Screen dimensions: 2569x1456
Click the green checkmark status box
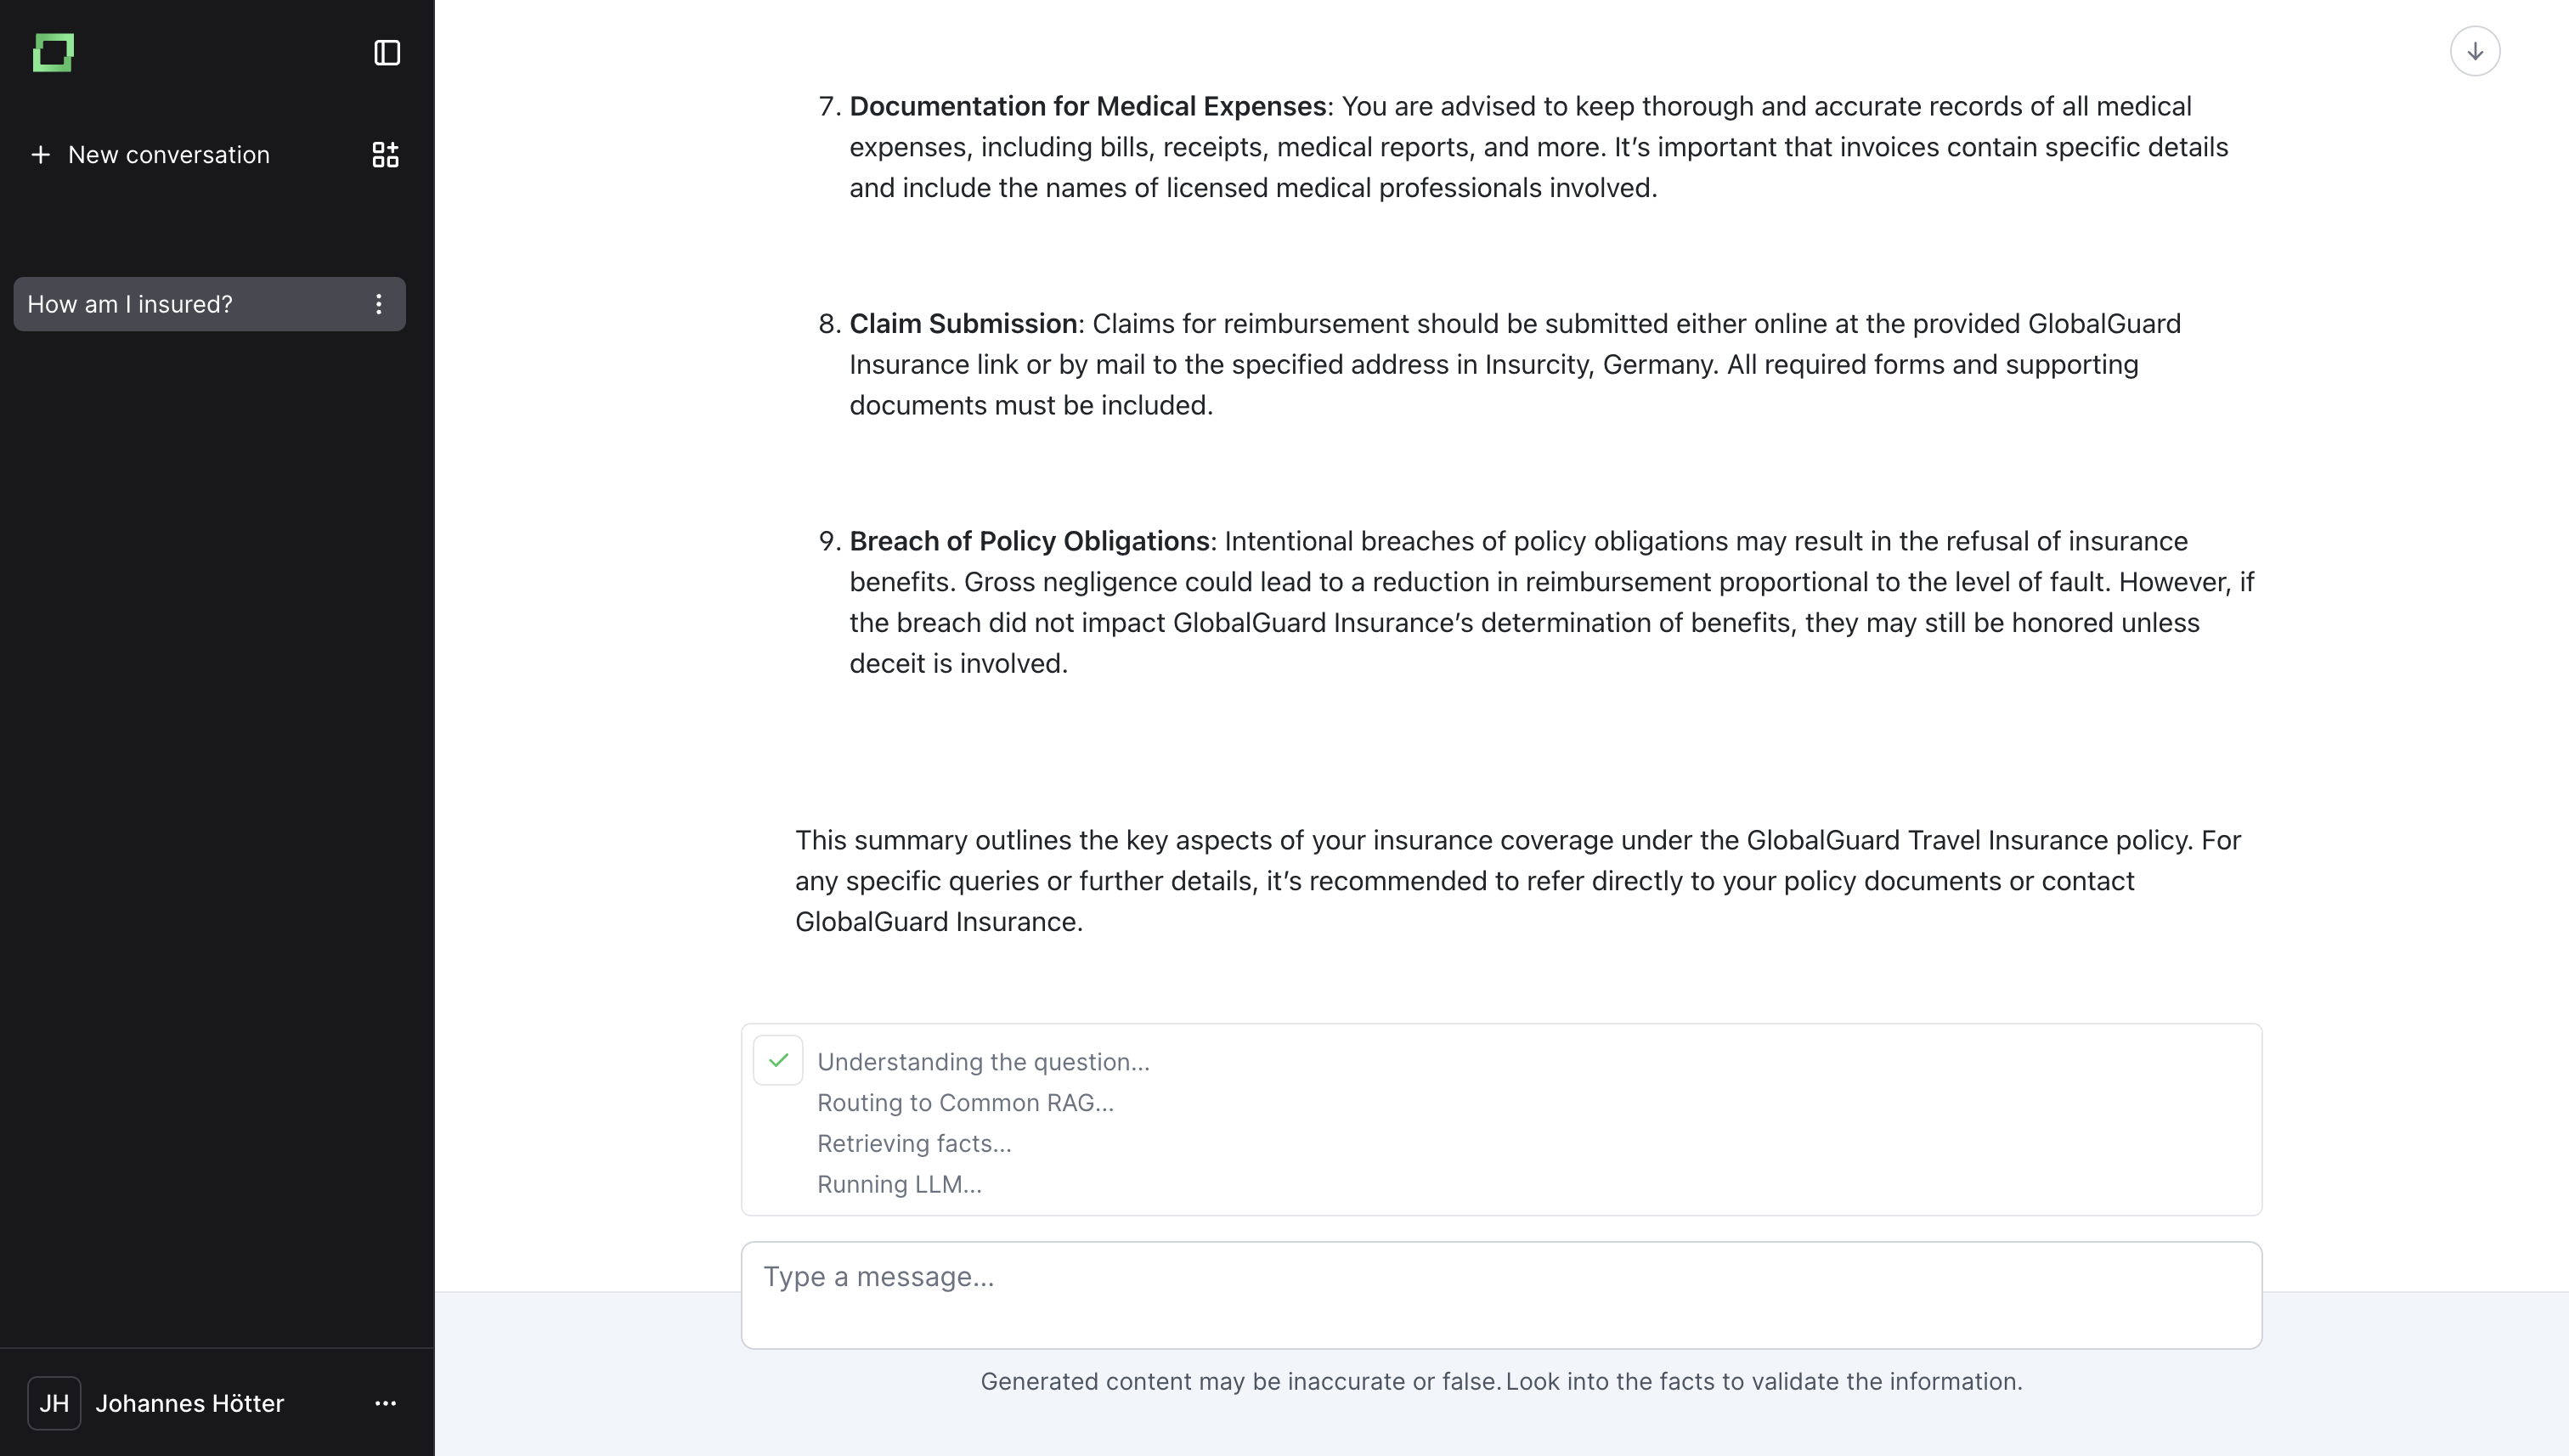point(778,1060)
